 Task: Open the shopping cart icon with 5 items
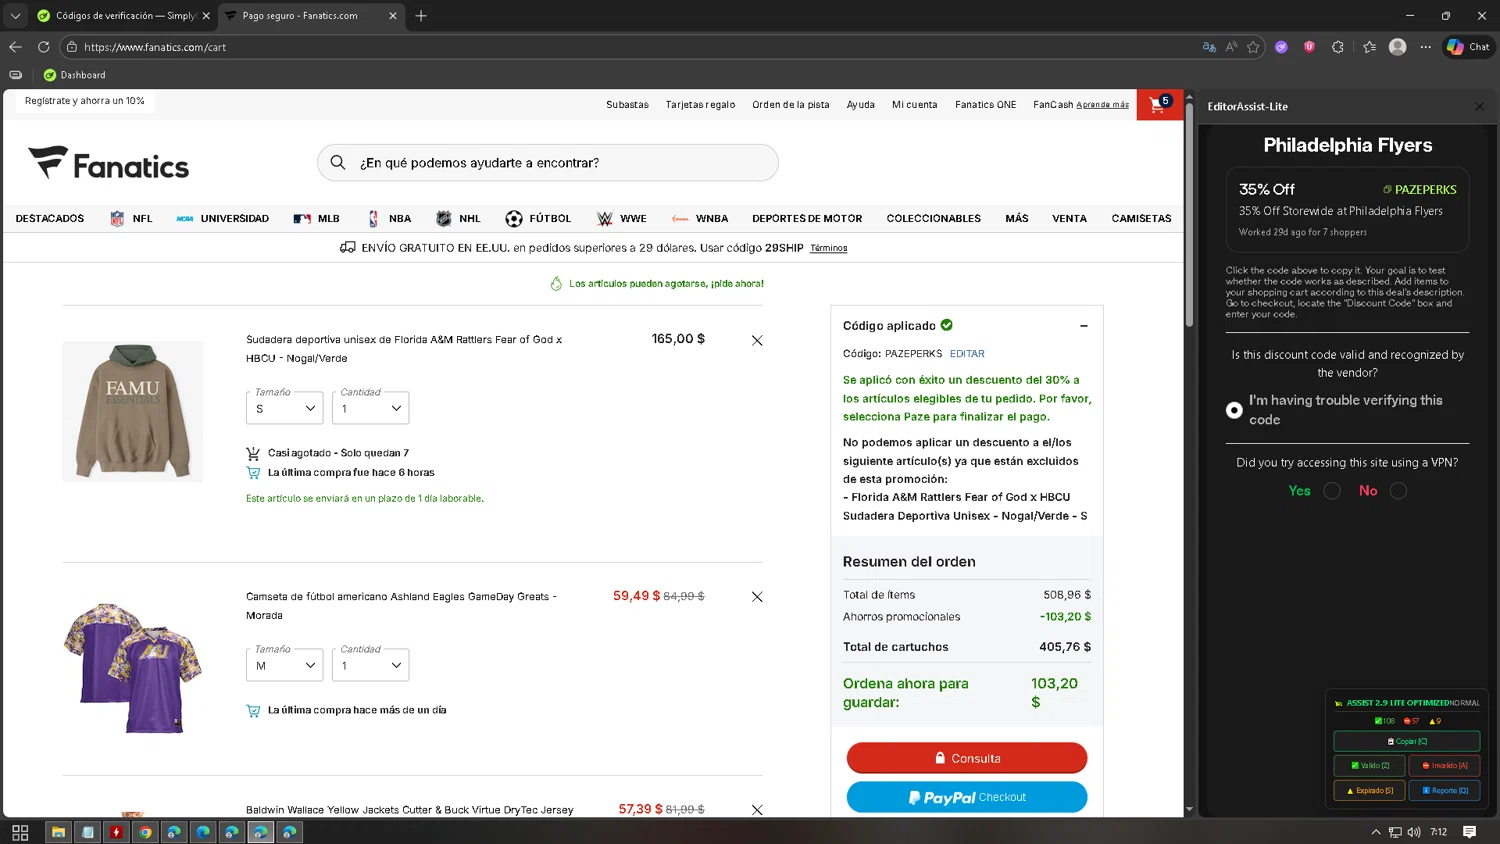(x=1159, y=104)
